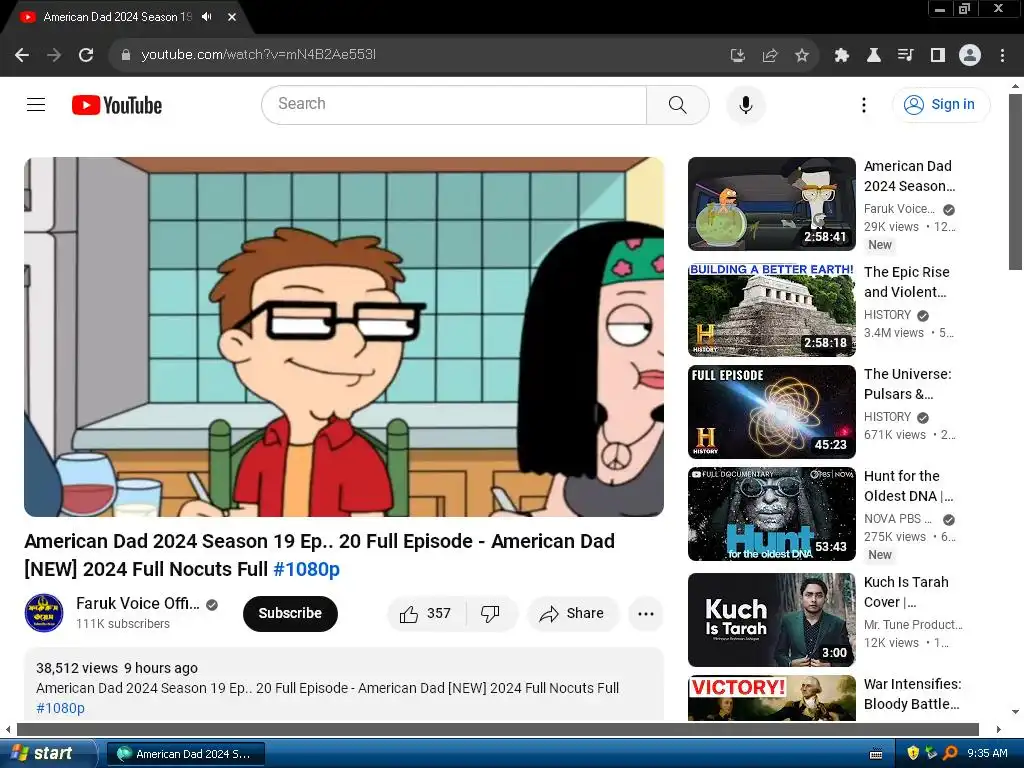Open more actions ellipsis under video
The width and height of the screenshot is (1024, 768).
point(646,613)
